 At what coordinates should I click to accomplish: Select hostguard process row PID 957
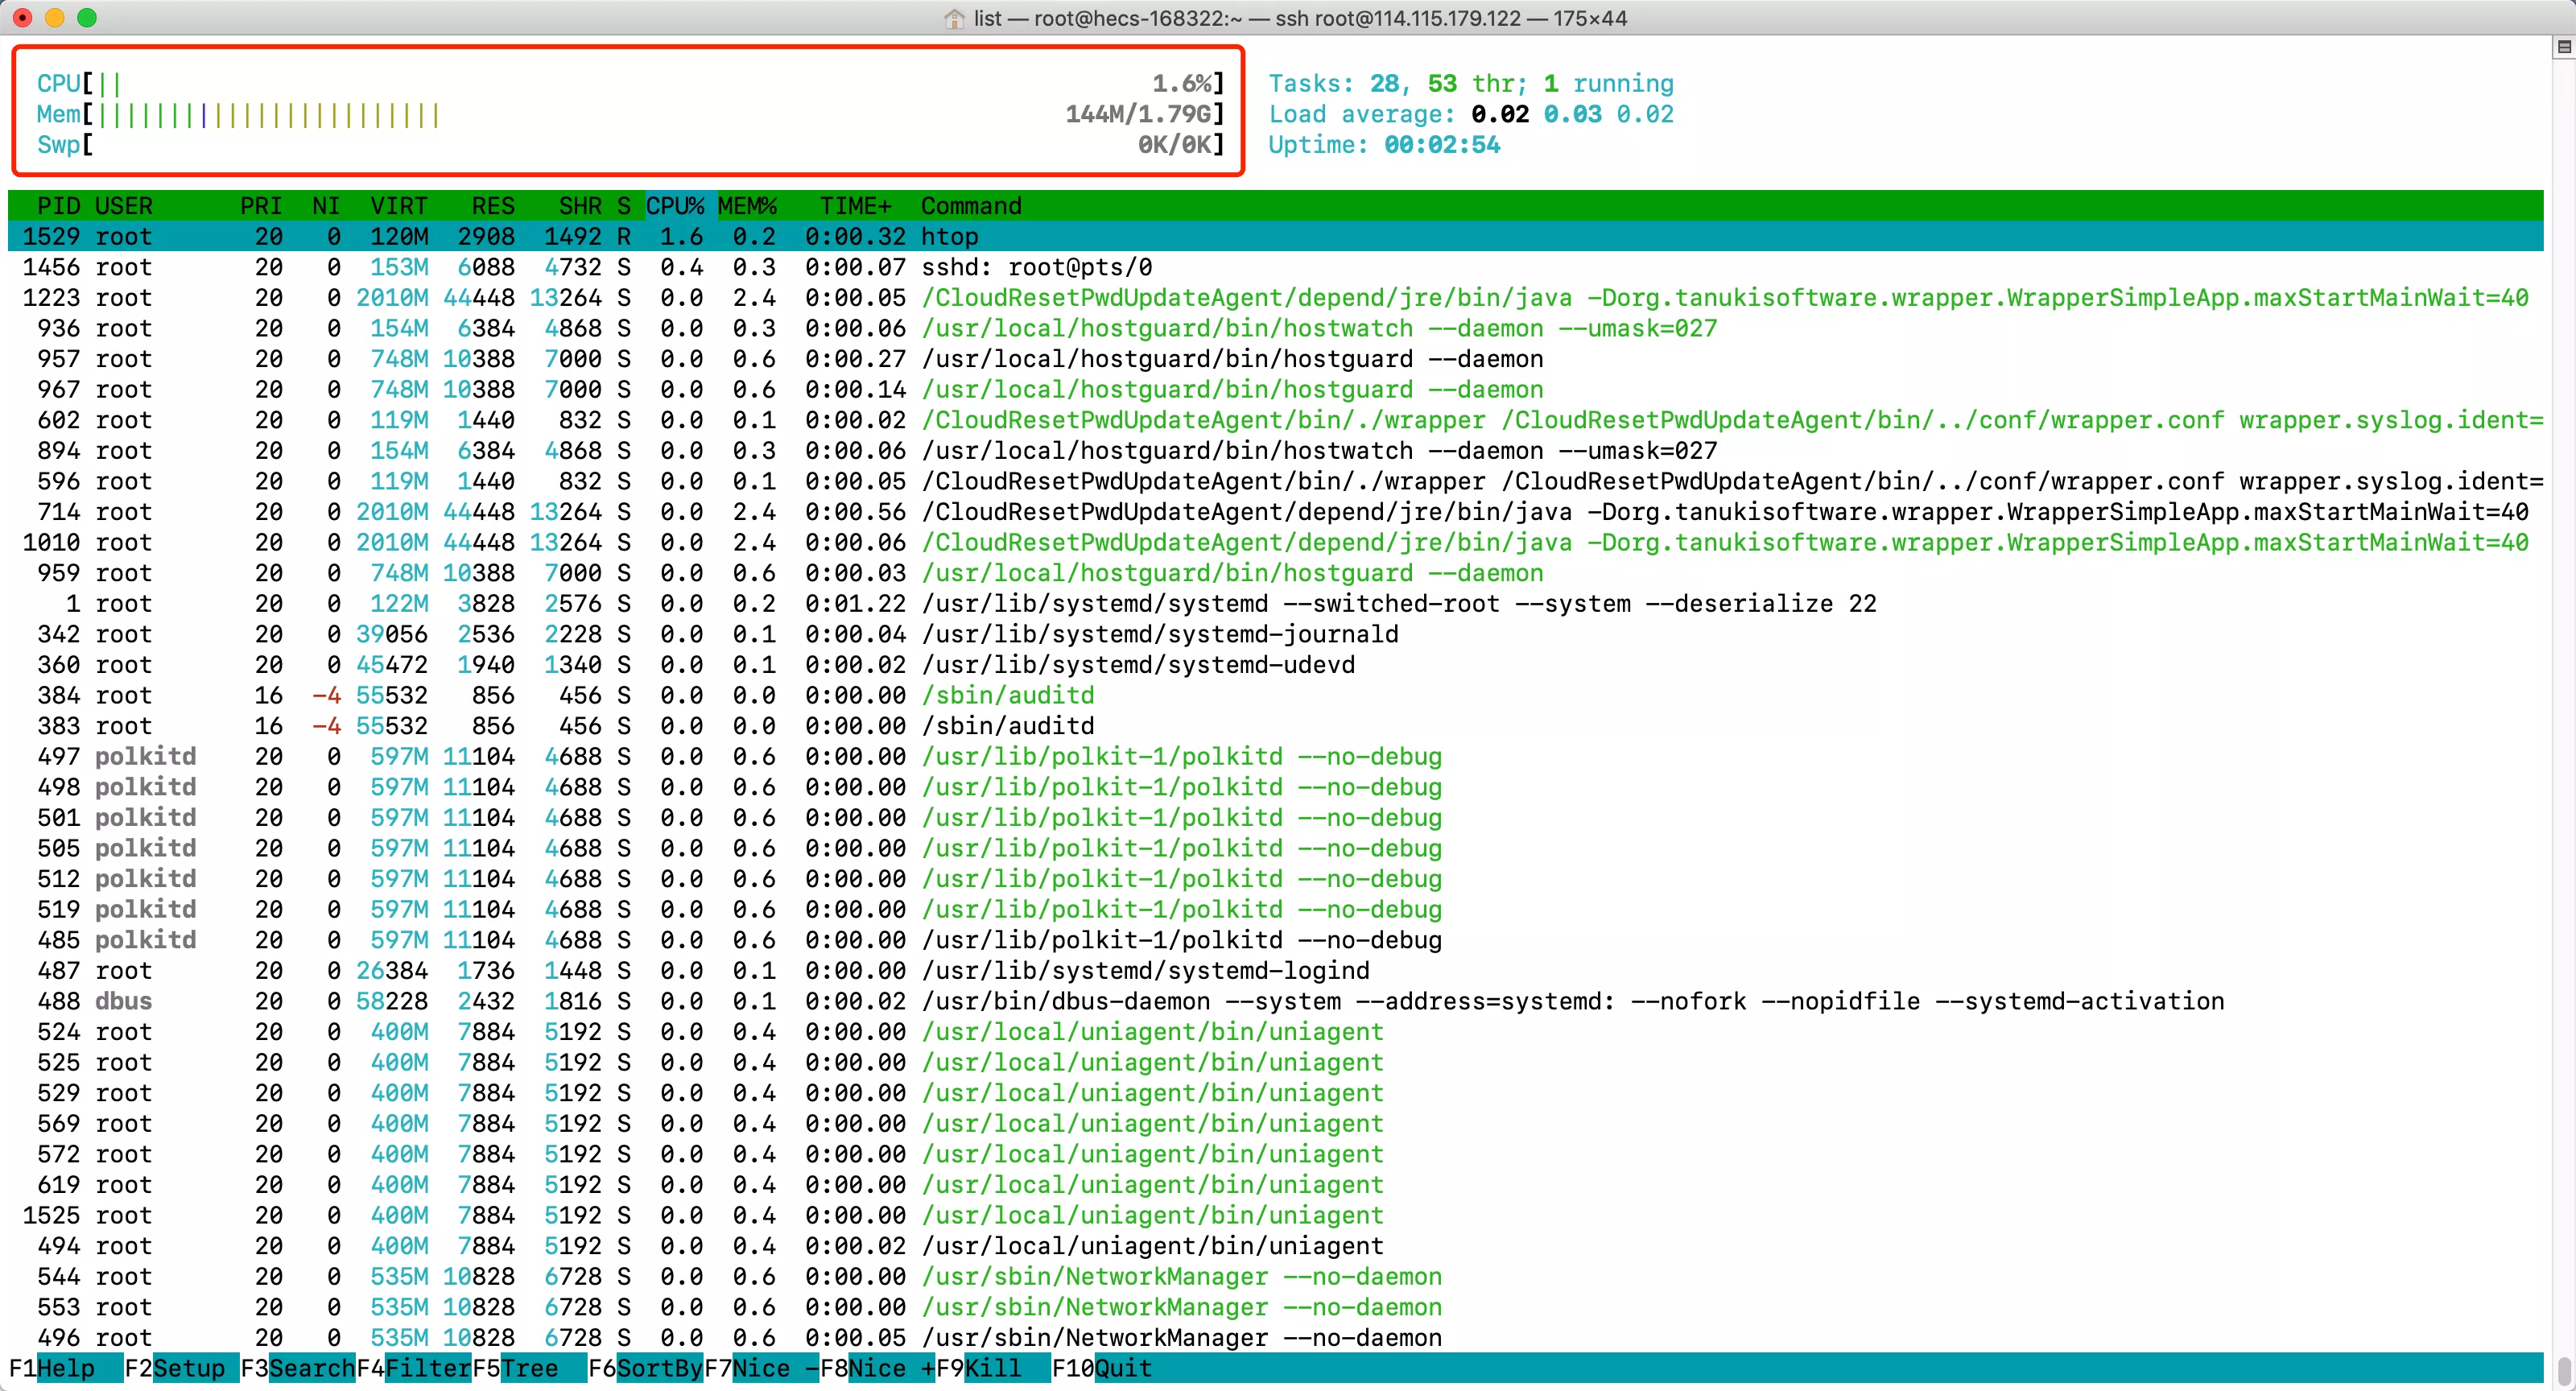[1275, 359]
